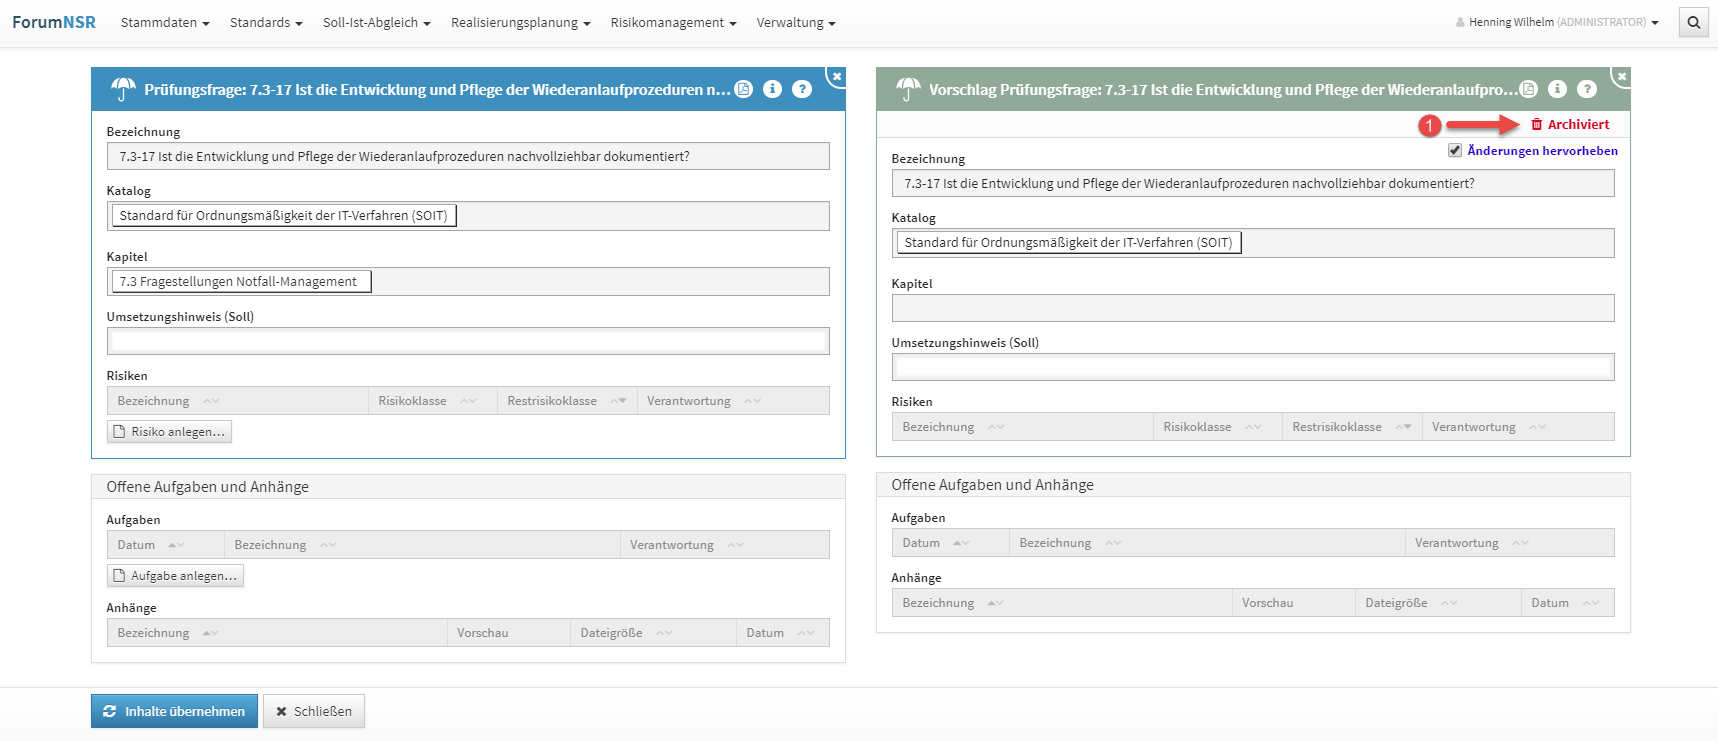
Task: Click Risiko anlegen button
Action: tap(169, 432)
